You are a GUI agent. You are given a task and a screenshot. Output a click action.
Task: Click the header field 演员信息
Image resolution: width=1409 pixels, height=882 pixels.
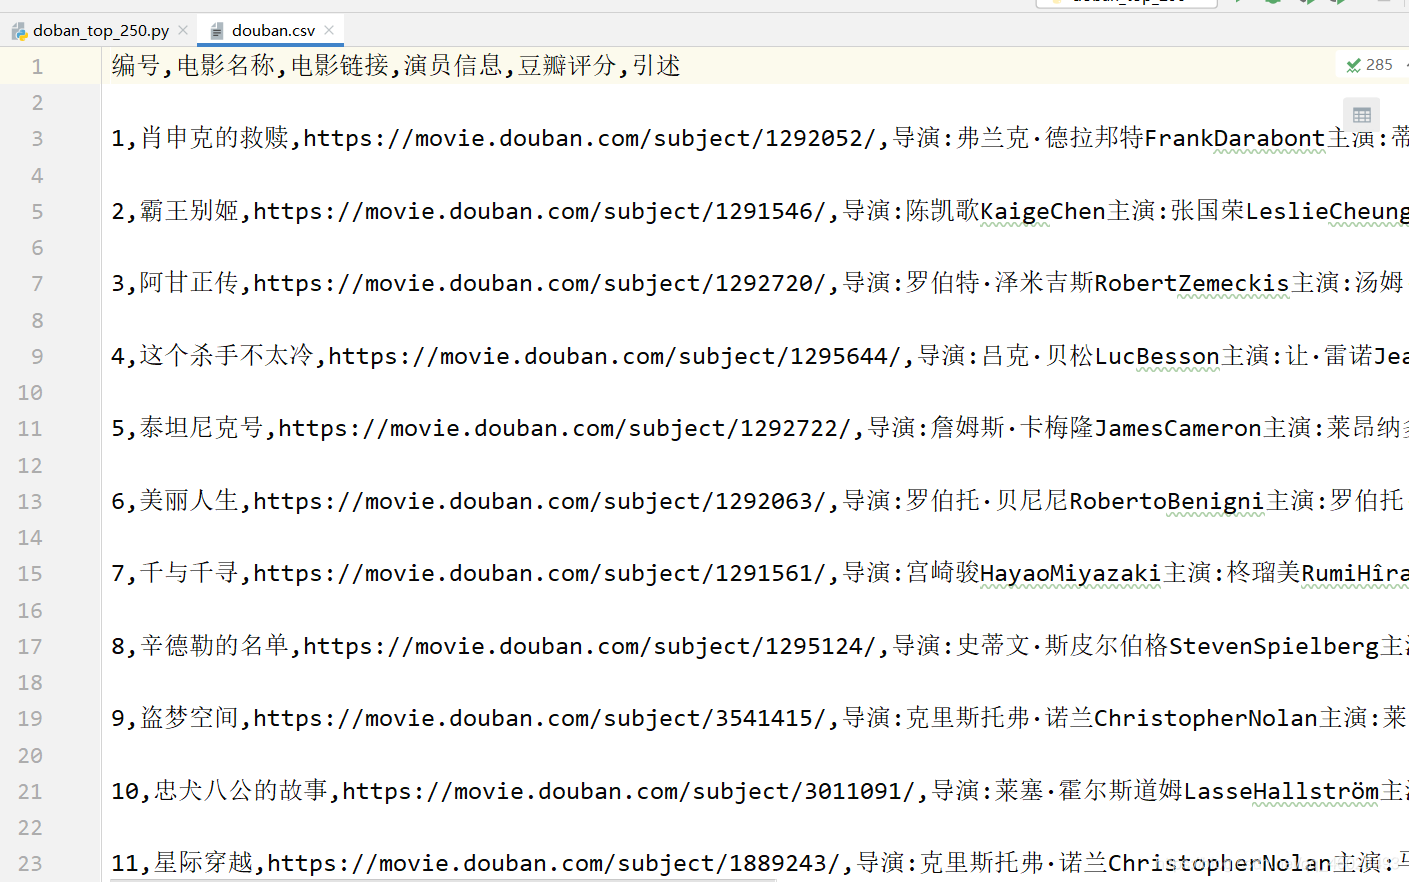pos(453,66)
